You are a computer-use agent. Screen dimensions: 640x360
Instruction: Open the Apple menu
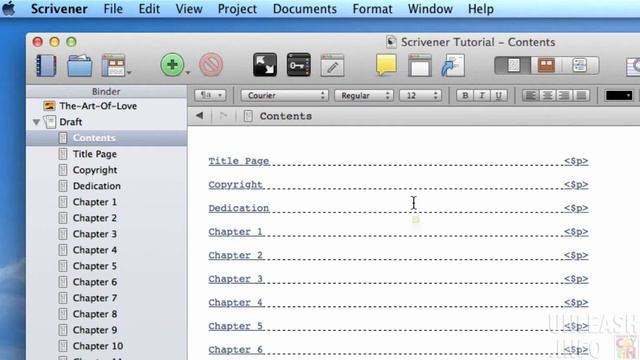(9, 9)
